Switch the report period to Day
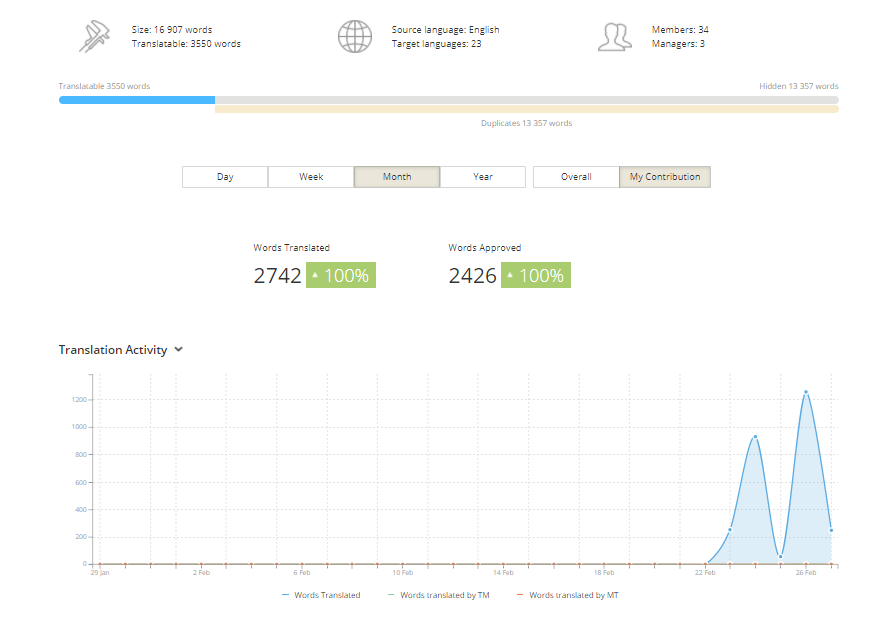 click(x=225, y=177)
